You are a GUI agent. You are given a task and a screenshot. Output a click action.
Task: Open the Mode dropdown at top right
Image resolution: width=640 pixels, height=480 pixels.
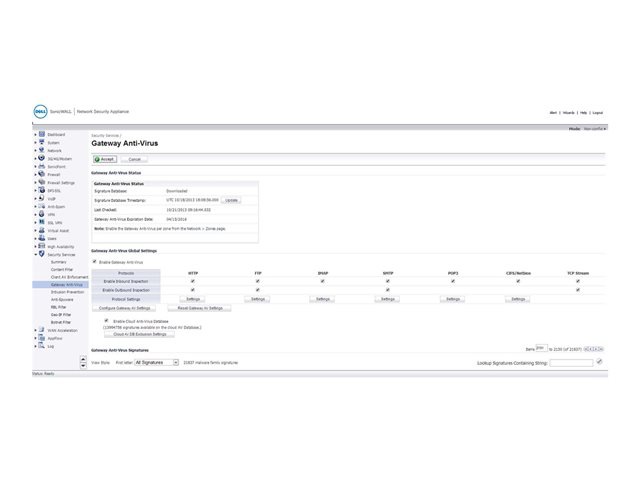pos(595,129)
